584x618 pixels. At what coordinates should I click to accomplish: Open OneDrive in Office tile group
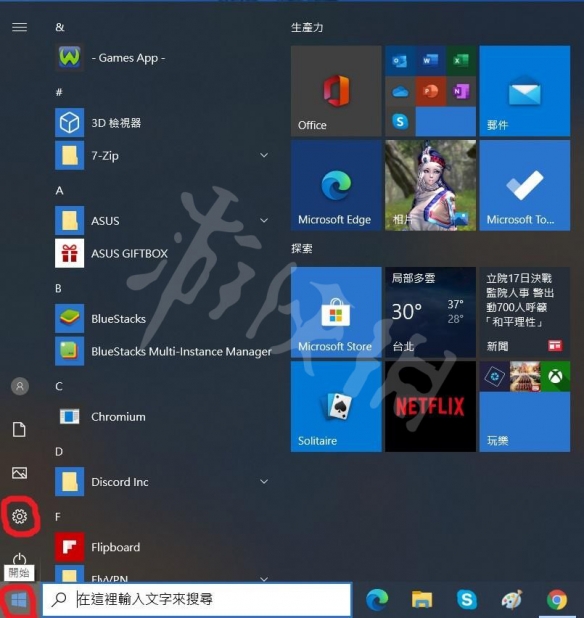point(400,91)
